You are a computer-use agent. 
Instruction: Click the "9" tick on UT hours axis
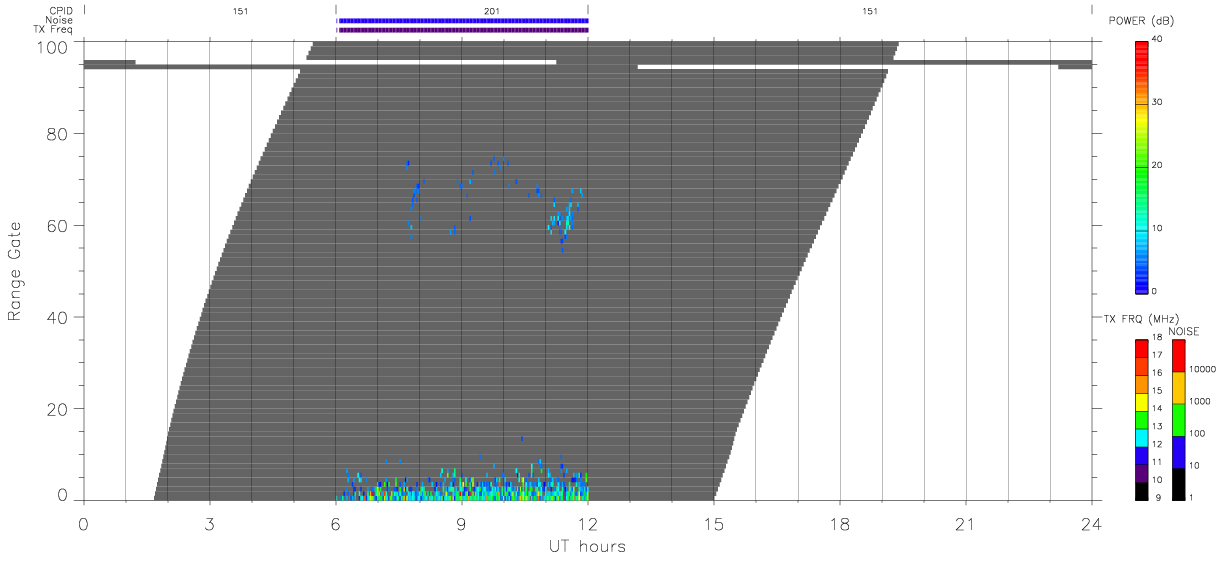461,523
